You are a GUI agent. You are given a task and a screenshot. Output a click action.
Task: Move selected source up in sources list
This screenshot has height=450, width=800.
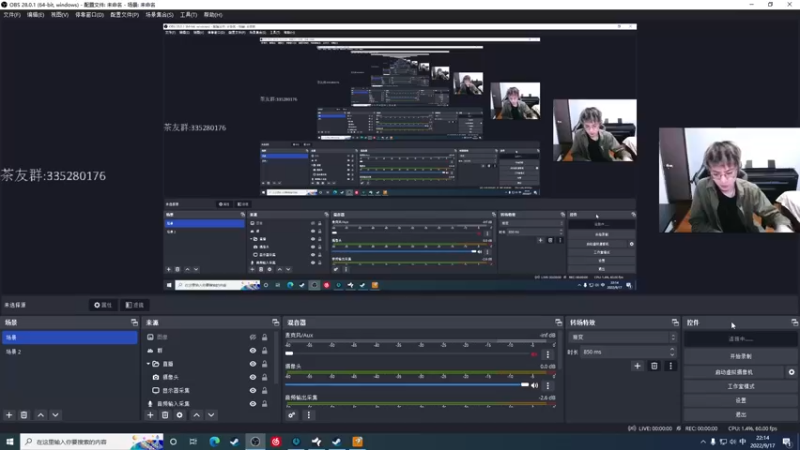[196, 415]
